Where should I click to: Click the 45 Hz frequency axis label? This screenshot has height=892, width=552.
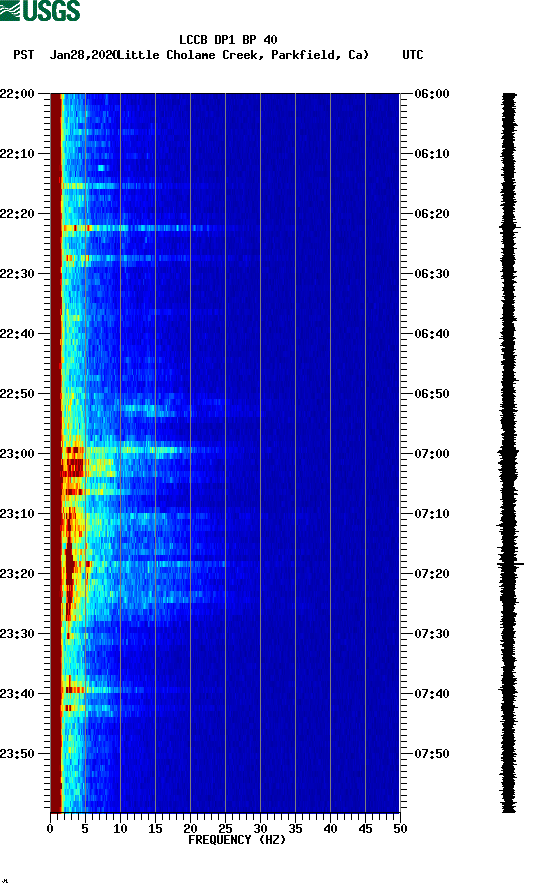tap(365, 829)
